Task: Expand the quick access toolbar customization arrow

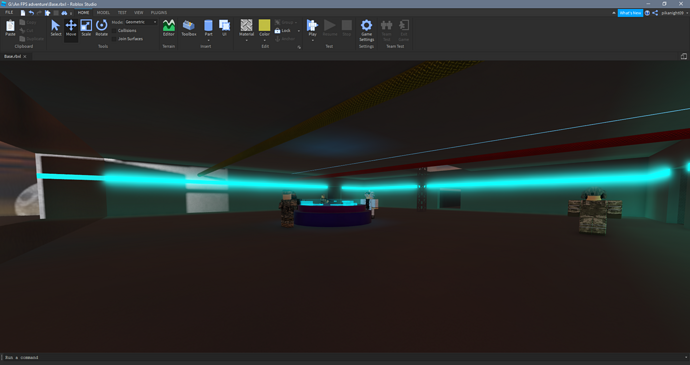Action: coord(71,13)
